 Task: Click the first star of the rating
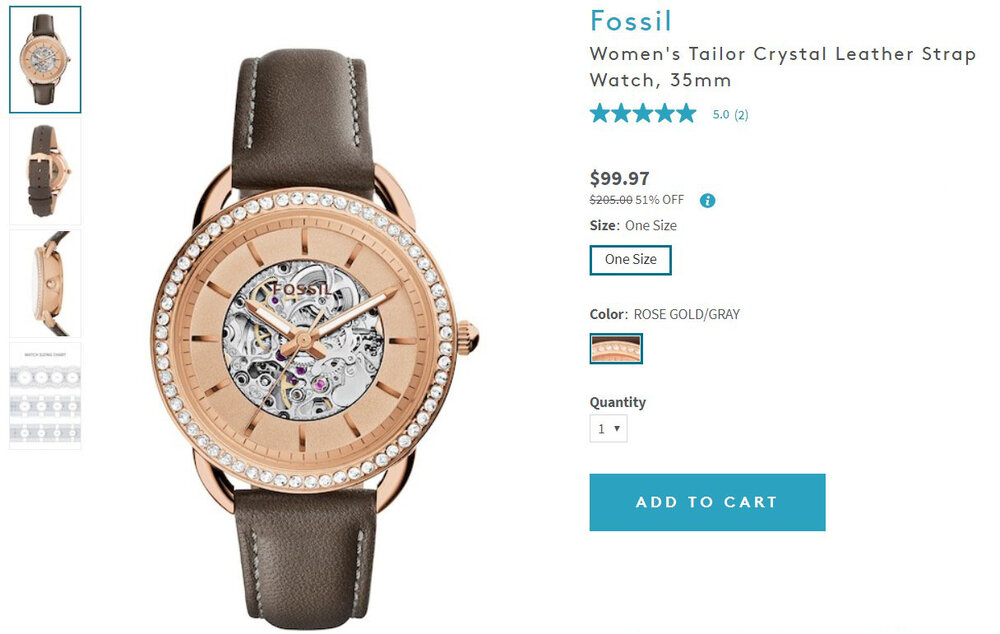(600, 114)
